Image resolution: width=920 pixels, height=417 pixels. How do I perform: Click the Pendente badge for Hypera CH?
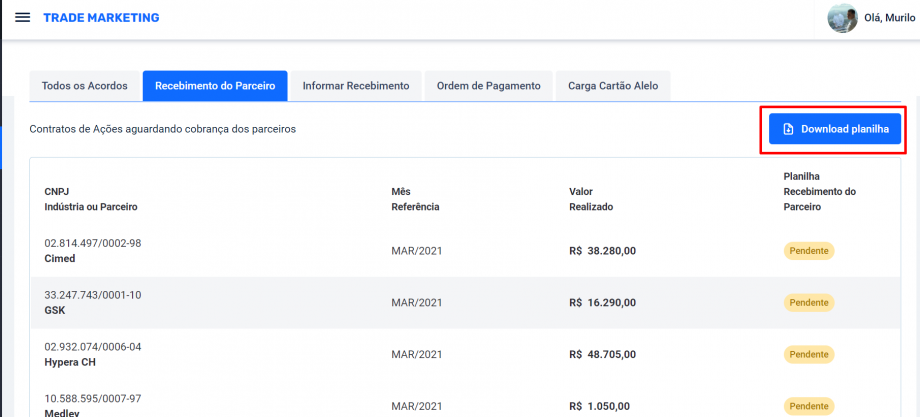click(x=808, y=354)
